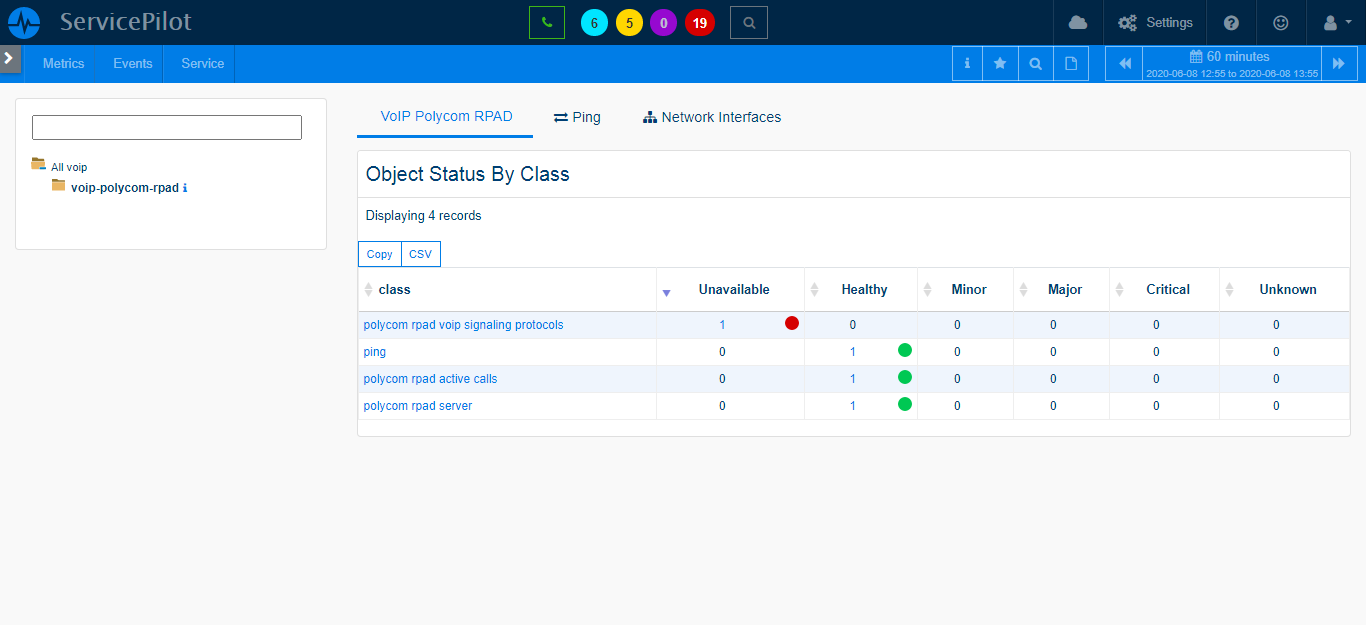Click the help question mark icon

click(x=1231, y=22)
